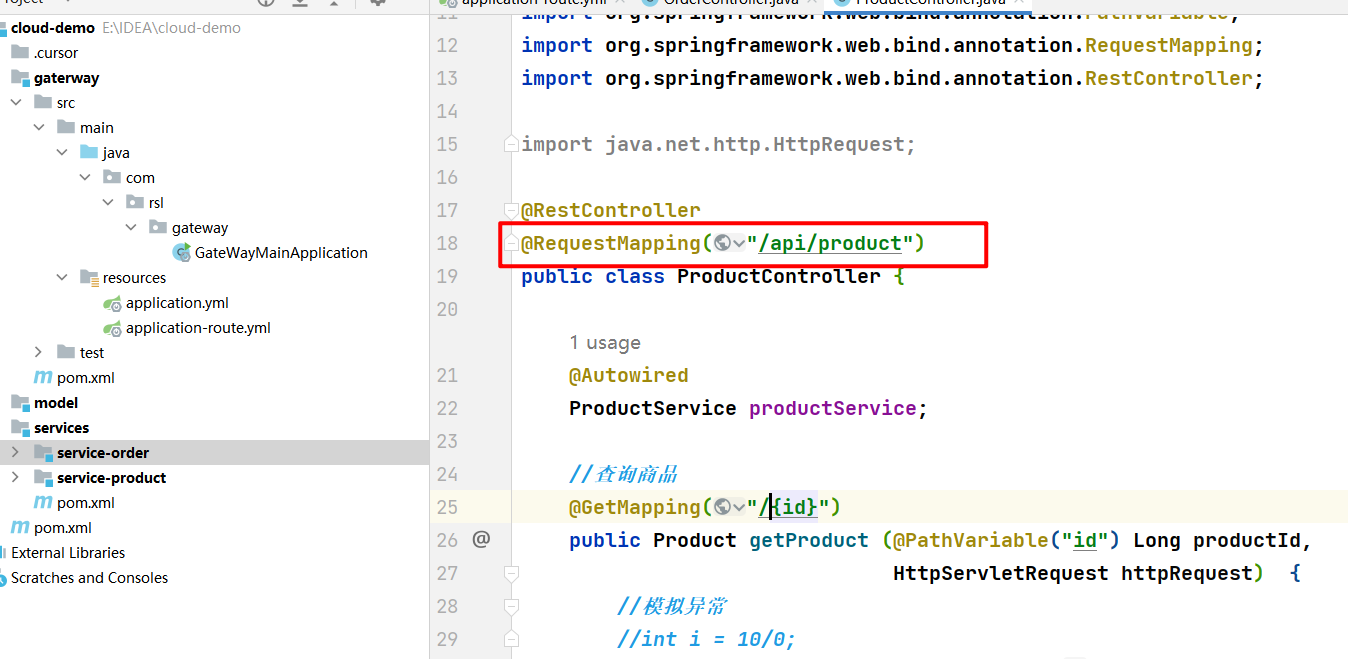Click the getProduct method name
This screenshot has width=1348, height=659.
tap(810, 540)
